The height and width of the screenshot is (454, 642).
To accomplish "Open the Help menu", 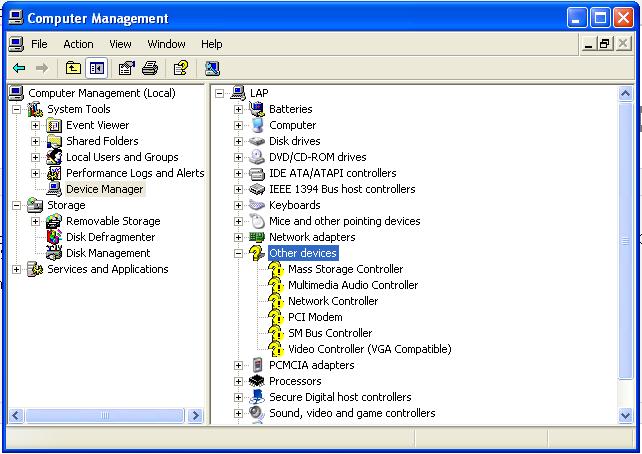I will point(212,44).
